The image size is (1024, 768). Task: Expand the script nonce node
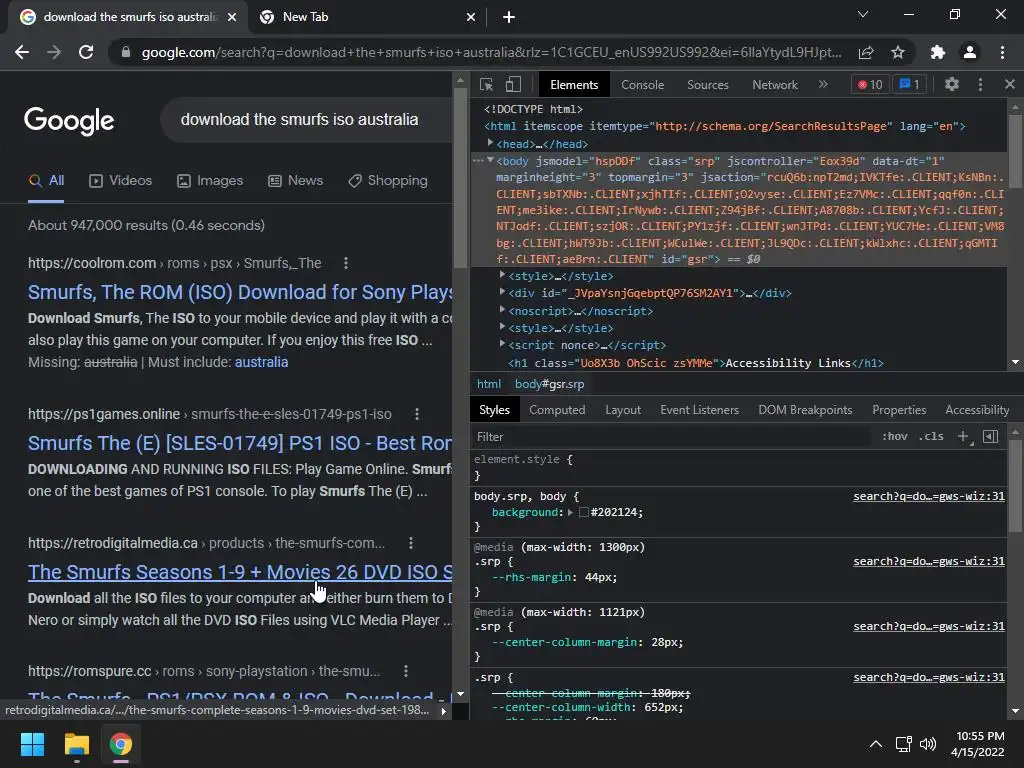[502, 344]
